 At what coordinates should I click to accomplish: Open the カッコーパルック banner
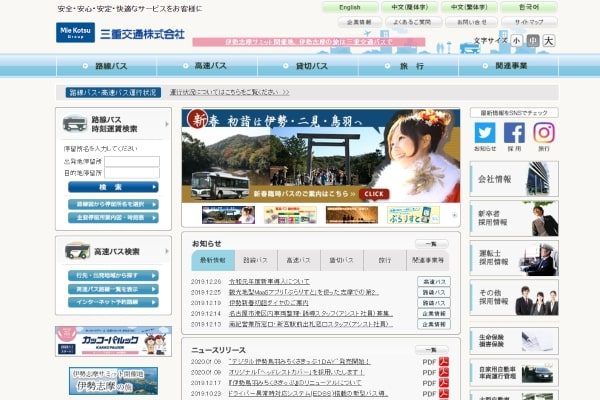114,341
